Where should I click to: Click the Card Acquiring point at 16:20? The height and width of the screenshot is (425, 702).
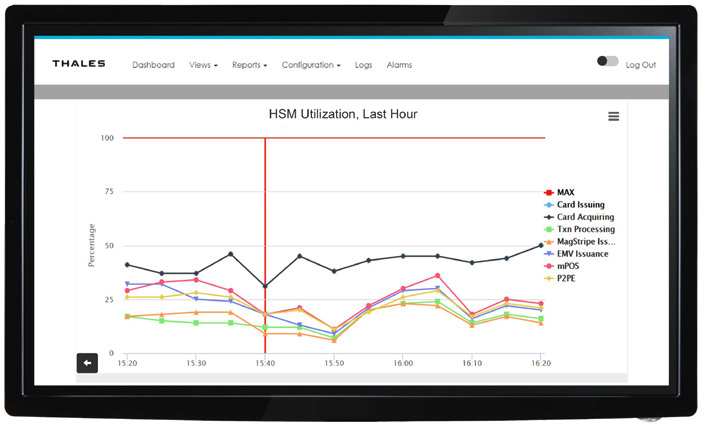click(x=541, y=245)
